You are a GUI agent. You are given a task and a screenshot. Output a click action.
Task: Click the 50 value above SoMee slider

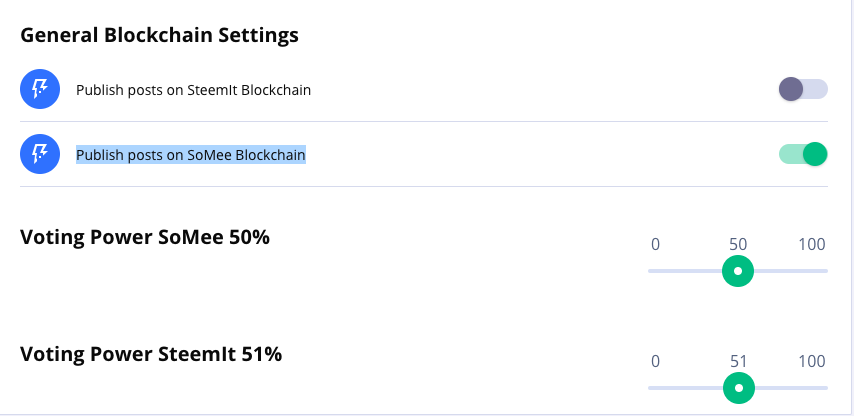(738, 245)
